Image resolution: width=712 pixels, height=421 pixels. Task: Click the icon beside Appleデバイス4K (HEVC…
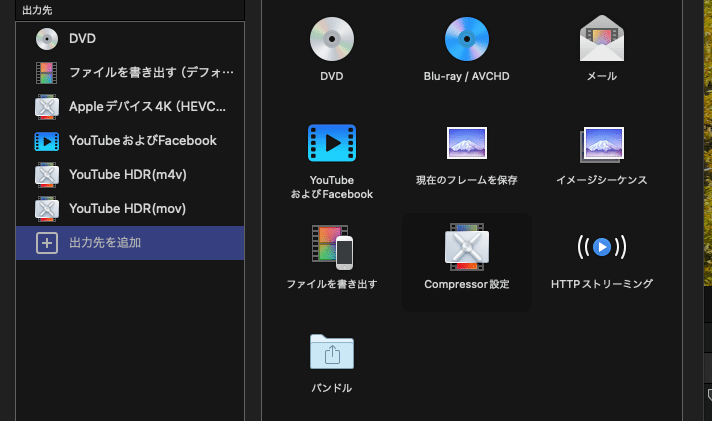coord(47,107)
